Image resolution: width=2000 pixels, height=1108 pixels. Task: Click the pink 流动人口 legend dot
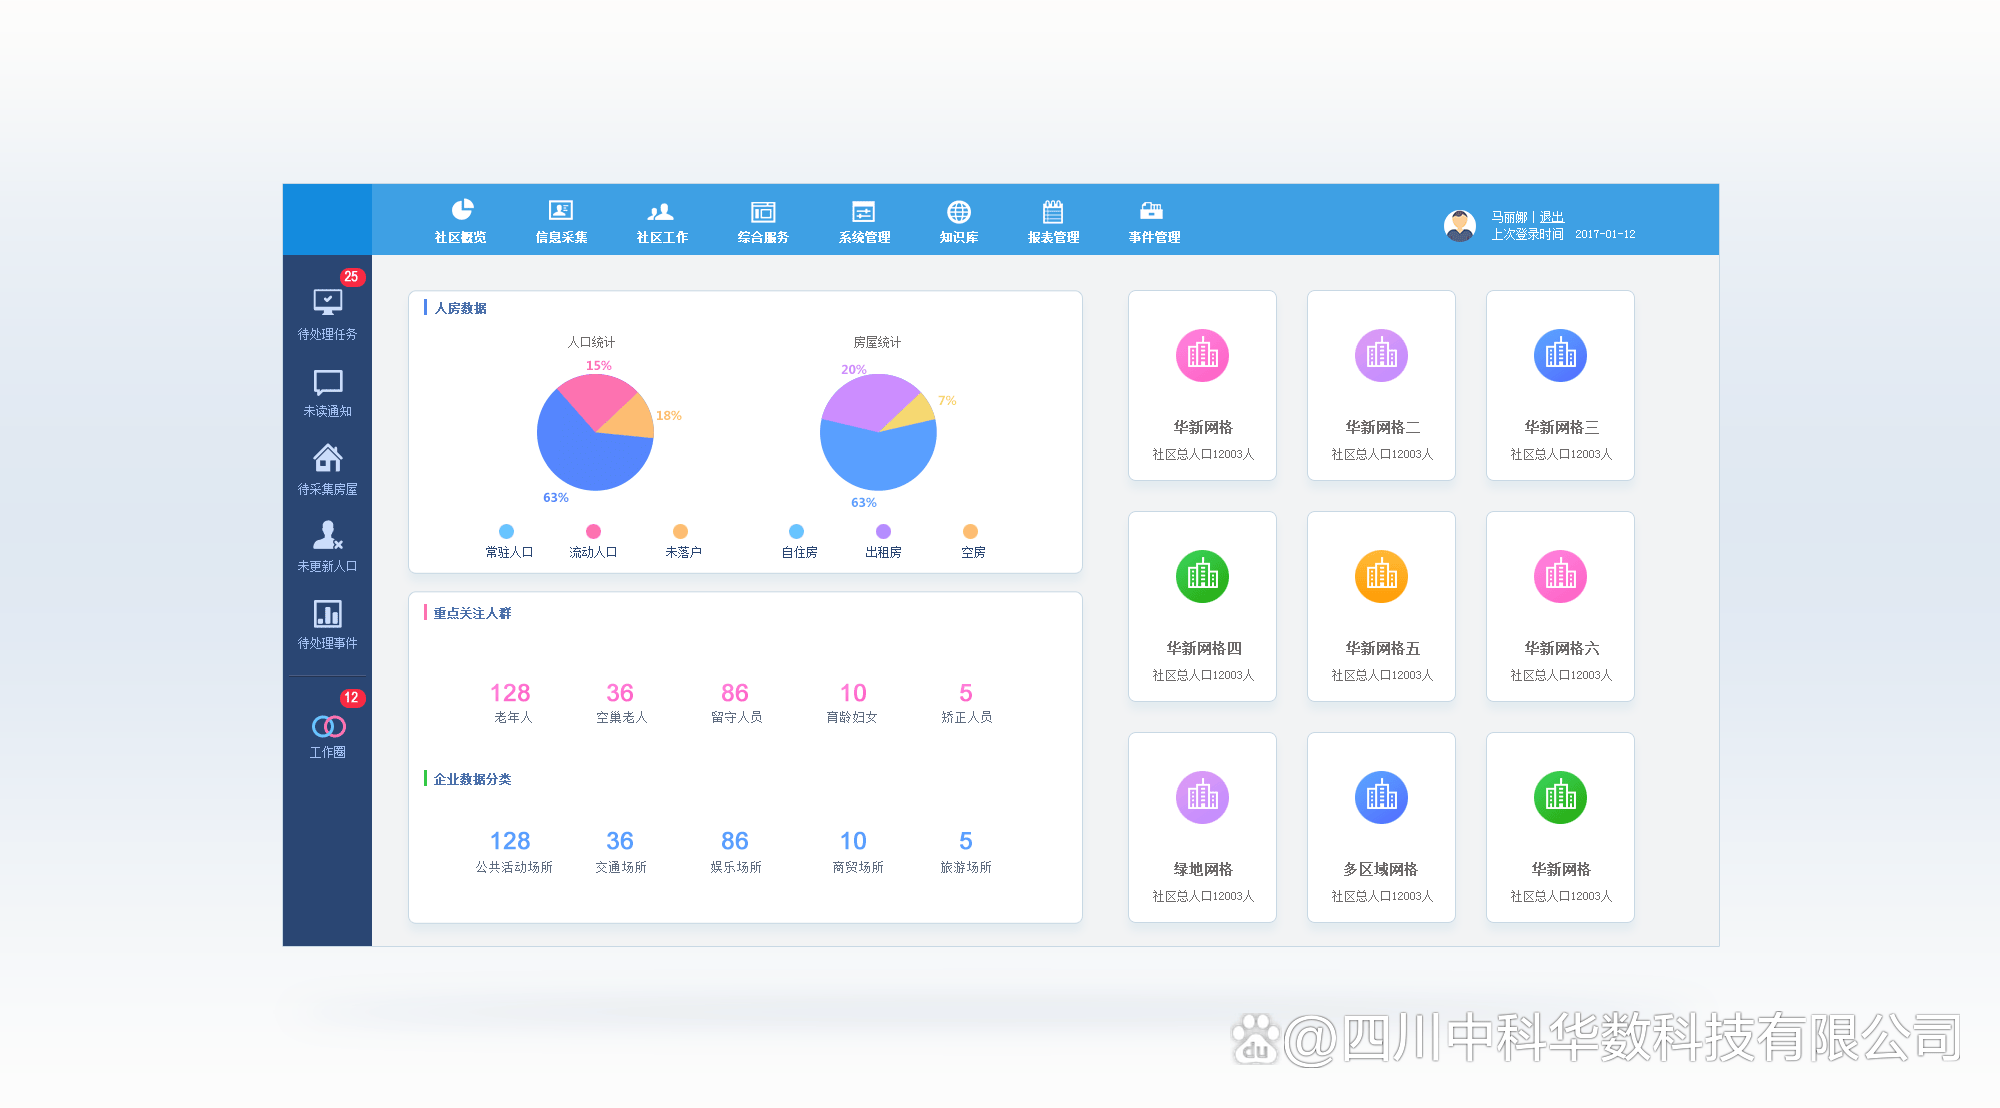click(x=593, y=531)
